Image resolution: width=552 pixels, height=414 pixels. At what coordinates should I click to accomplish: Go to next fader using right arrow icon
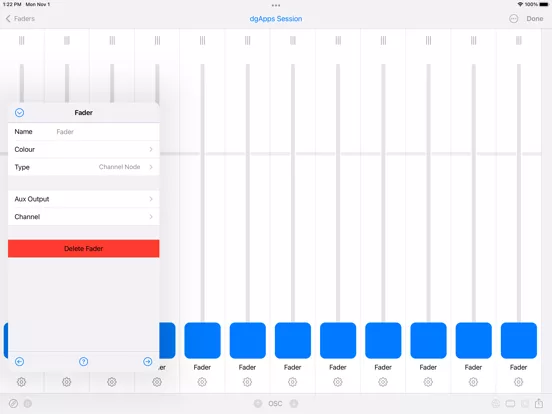click(148, 362)
